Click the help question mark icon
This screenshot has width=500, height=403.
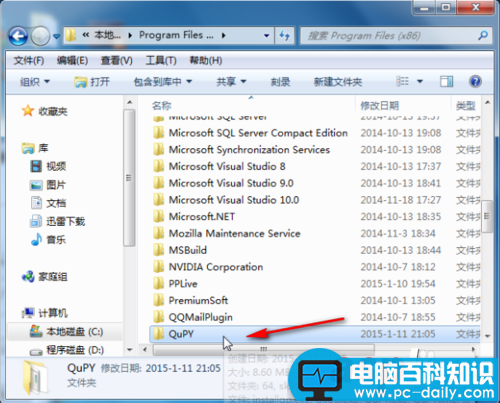click(475, 81)
